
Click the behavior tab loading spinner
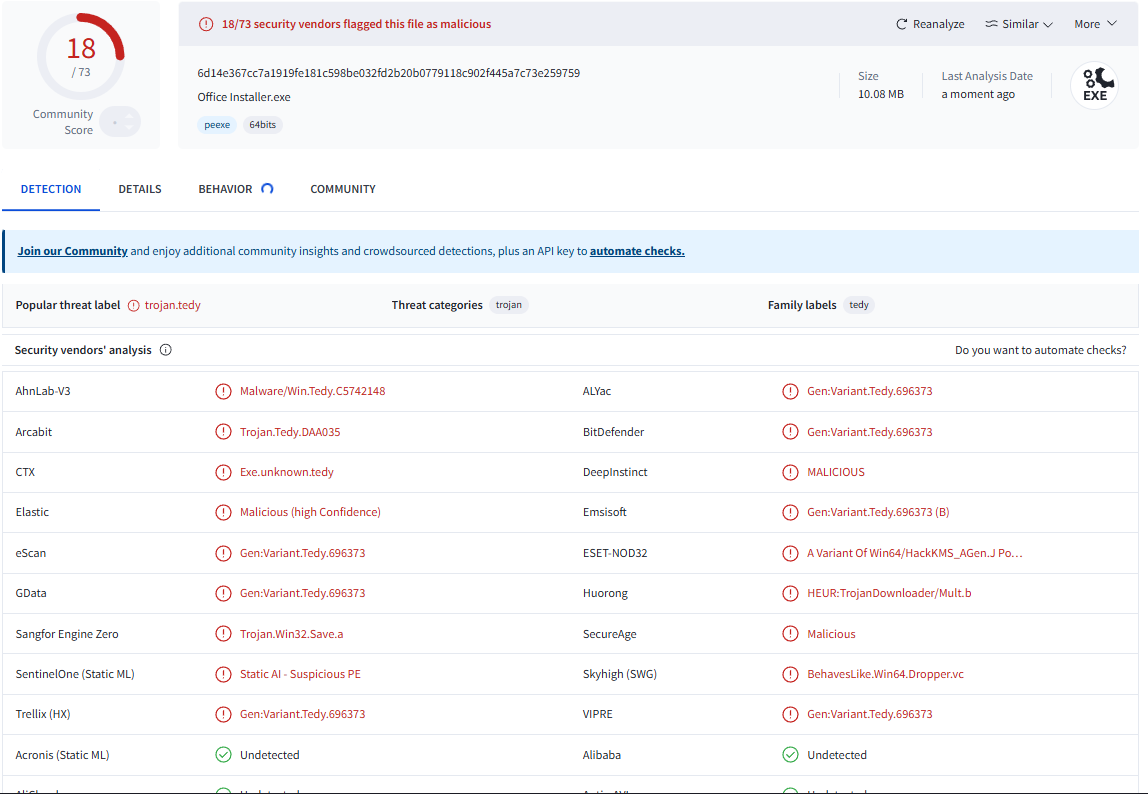click(267, 189)
